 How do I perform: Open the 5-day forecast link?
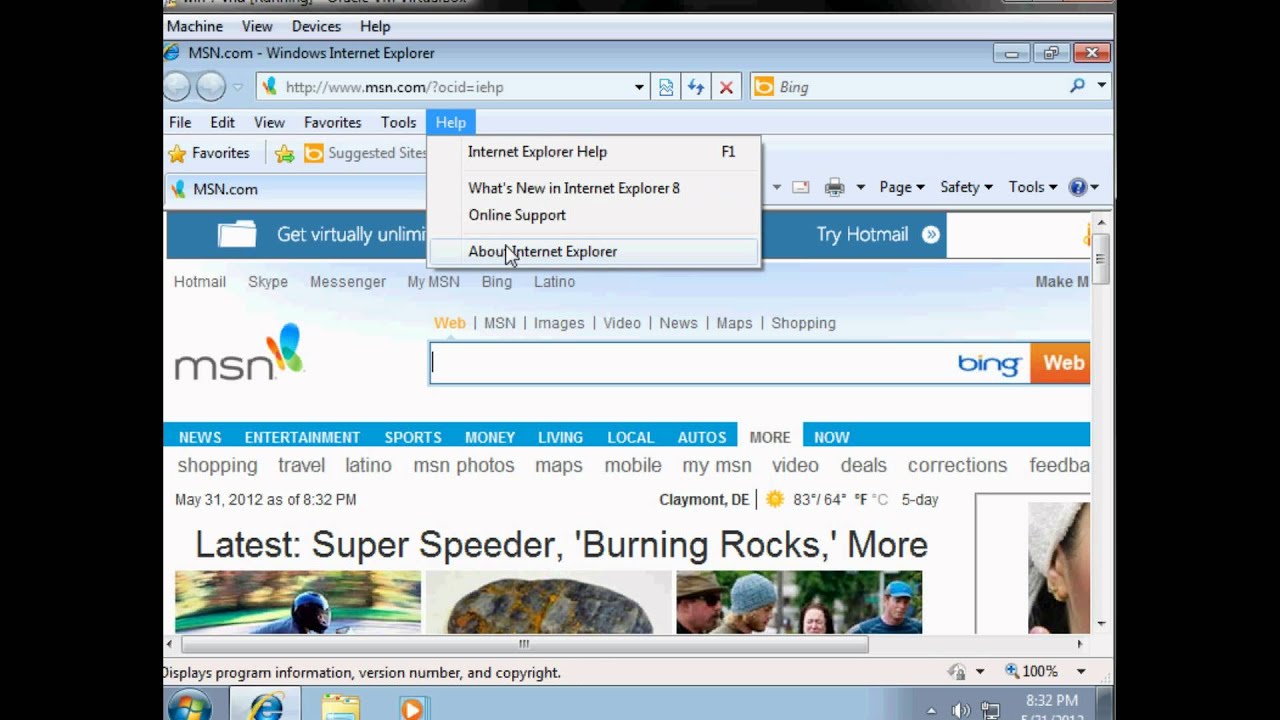(920, 499)
